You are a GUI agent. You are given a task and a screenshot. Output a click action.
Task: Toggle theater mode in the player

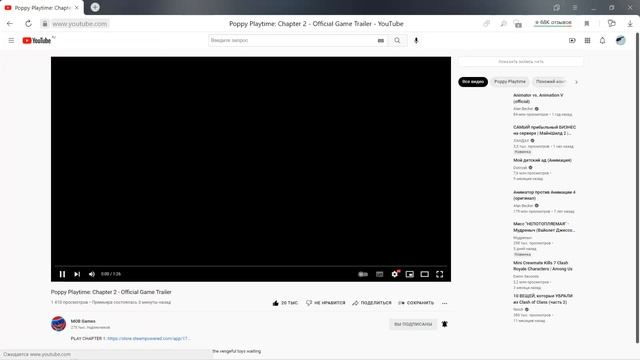[424, 274]
